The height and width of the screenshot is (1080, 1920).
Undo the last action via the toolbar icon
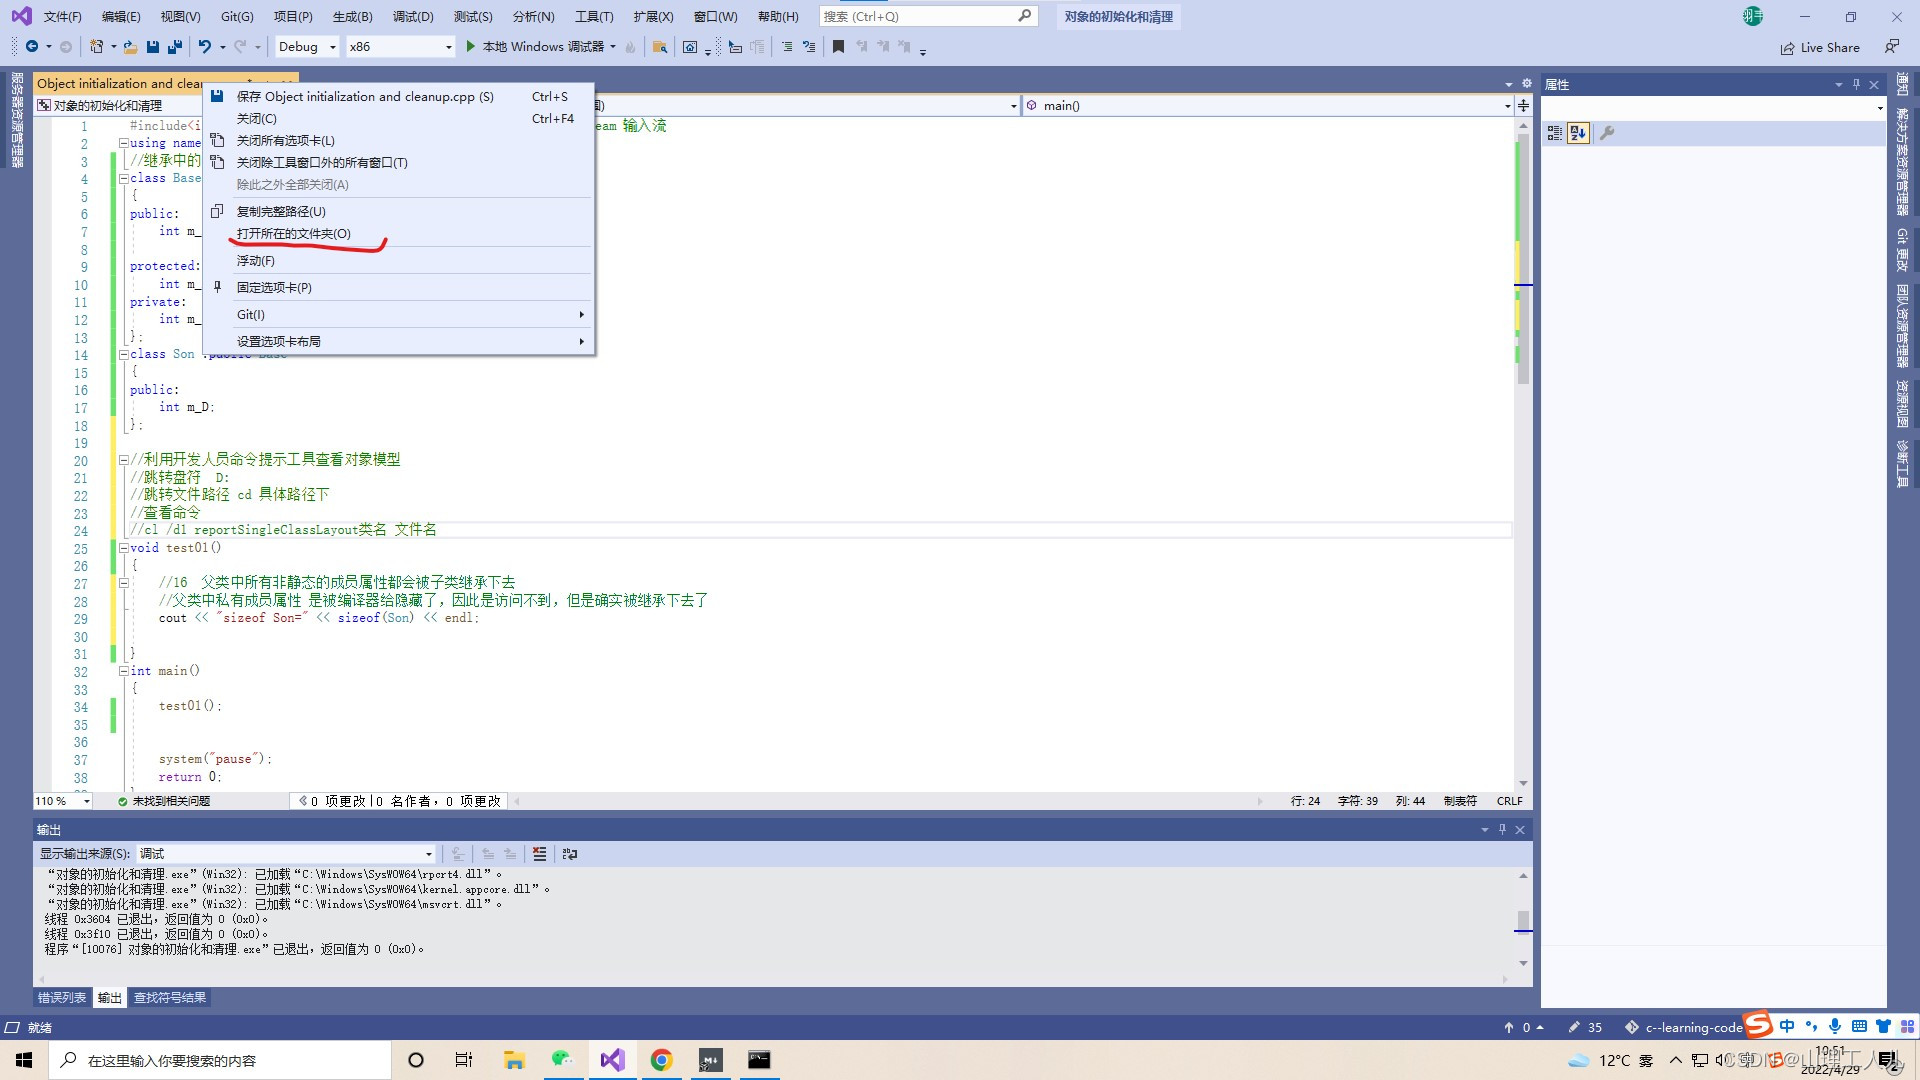[x=204, y=46]
